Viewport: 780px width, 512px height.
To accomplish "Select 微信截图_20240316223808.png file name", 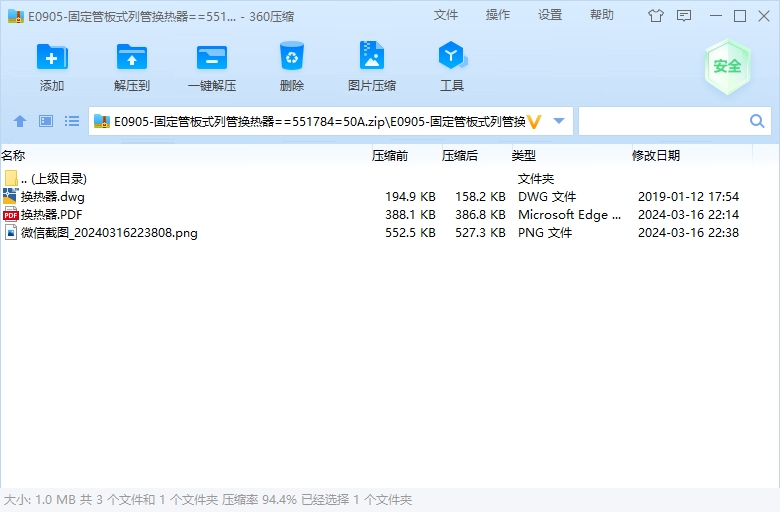I will (x=109, y=233).
